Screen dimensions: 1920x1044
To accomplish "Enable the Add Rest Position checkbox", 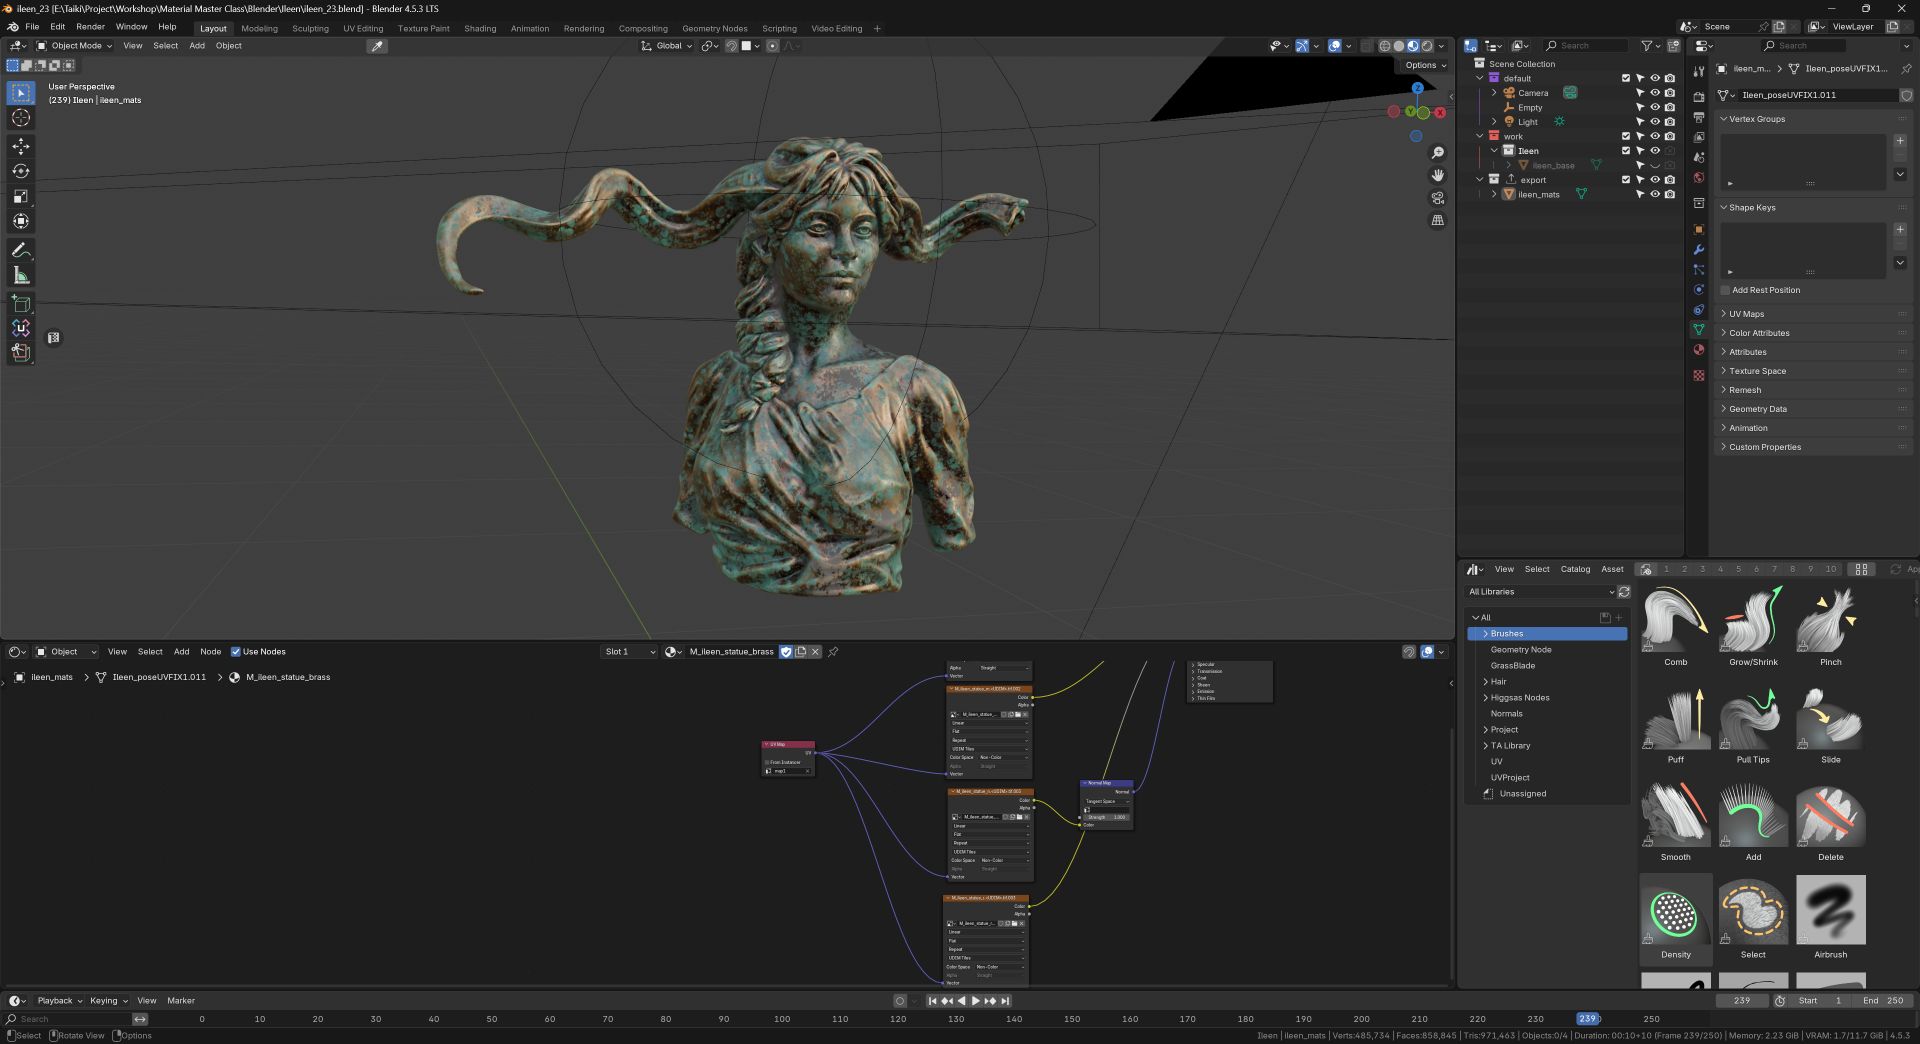I will [1726, 290].
